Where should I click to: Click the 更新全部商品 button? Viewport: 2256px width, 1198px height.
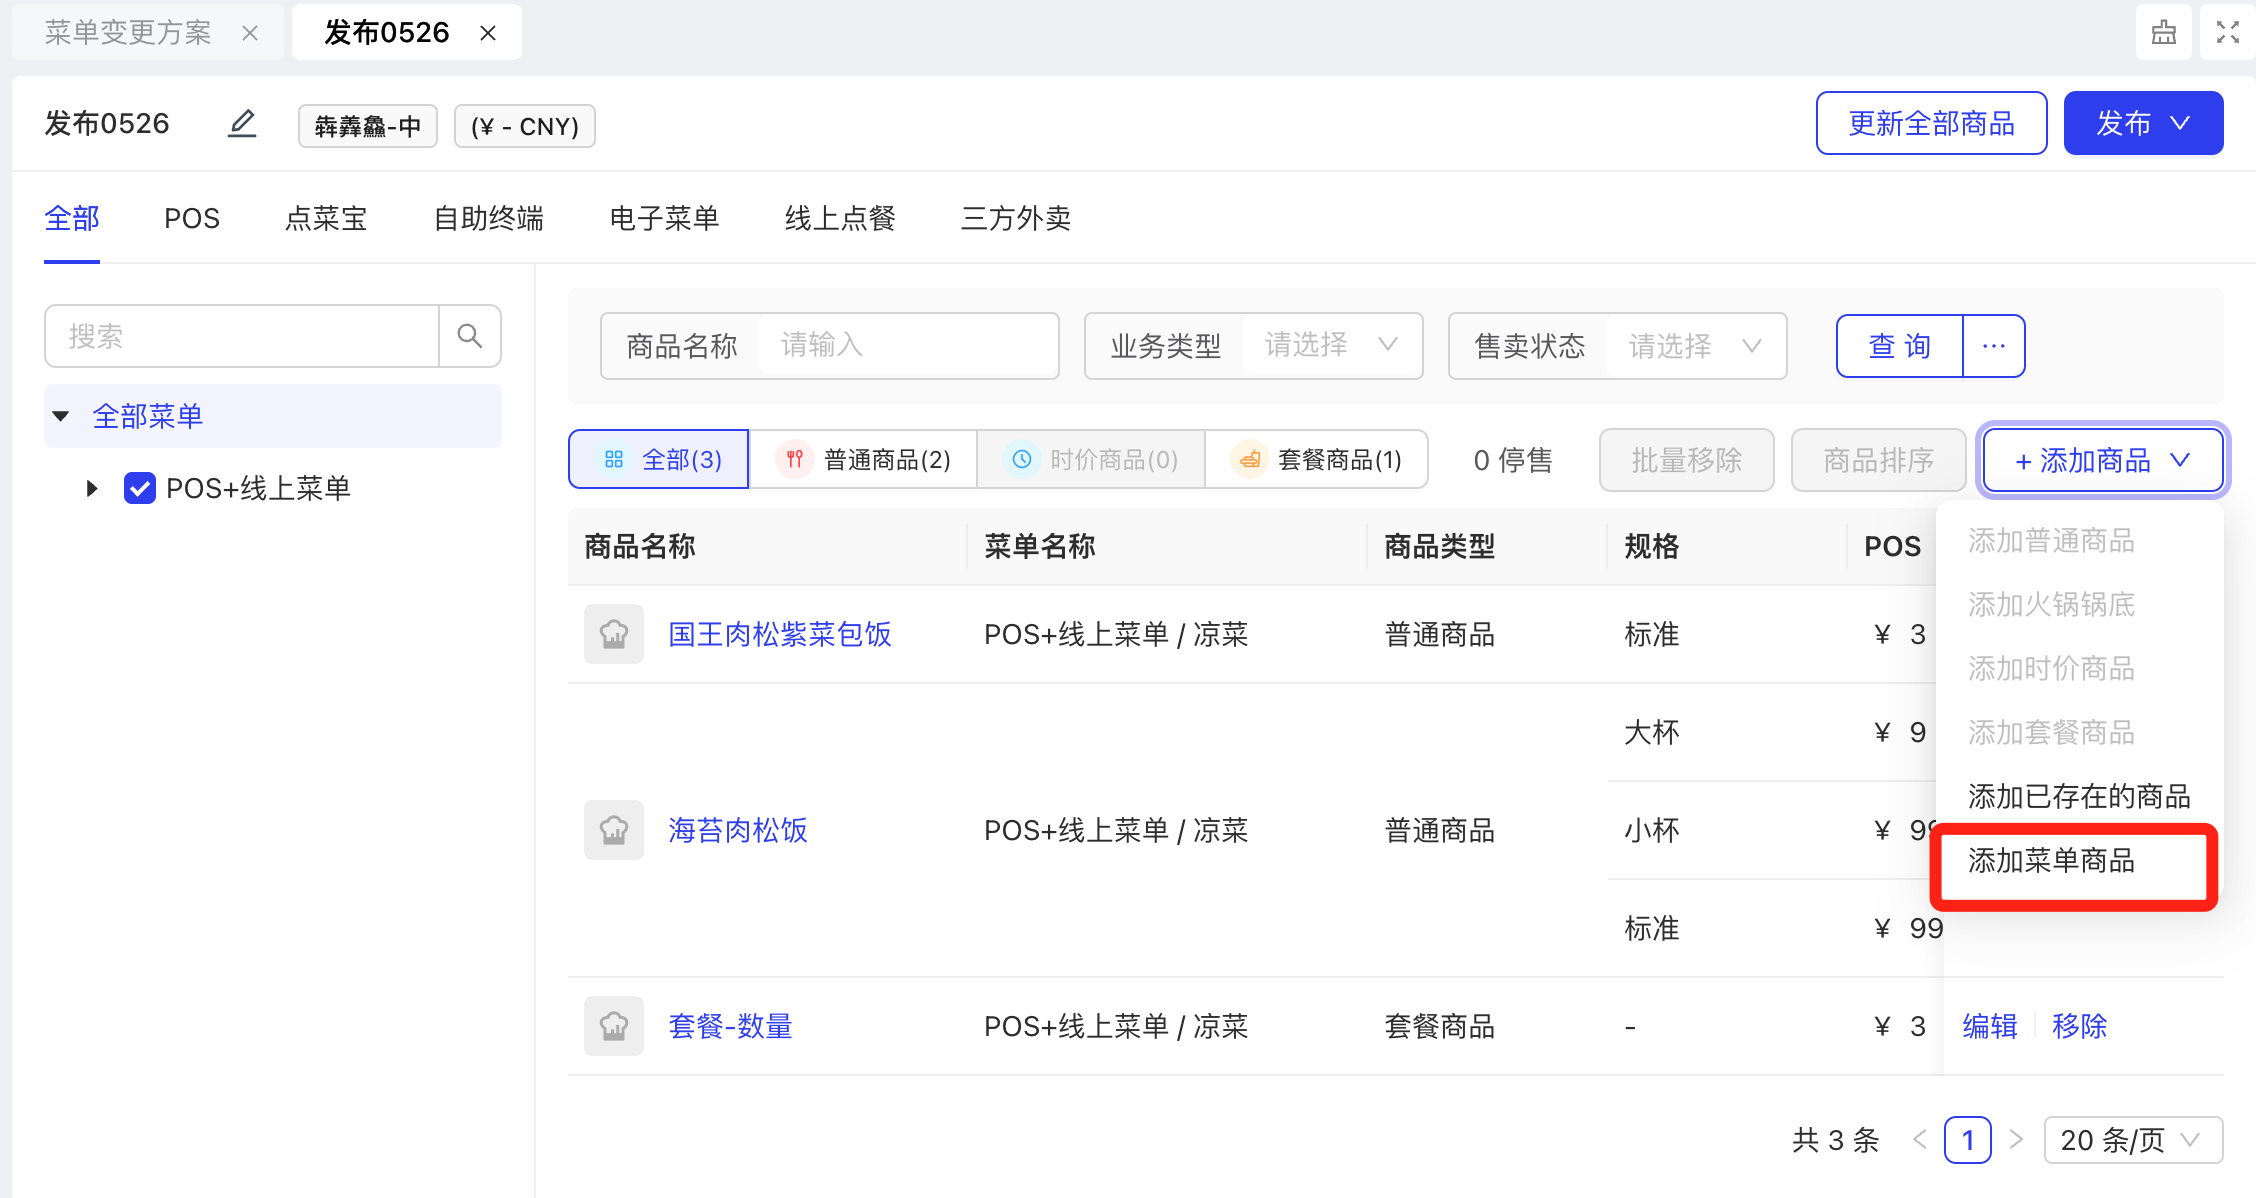(1931, 124)
